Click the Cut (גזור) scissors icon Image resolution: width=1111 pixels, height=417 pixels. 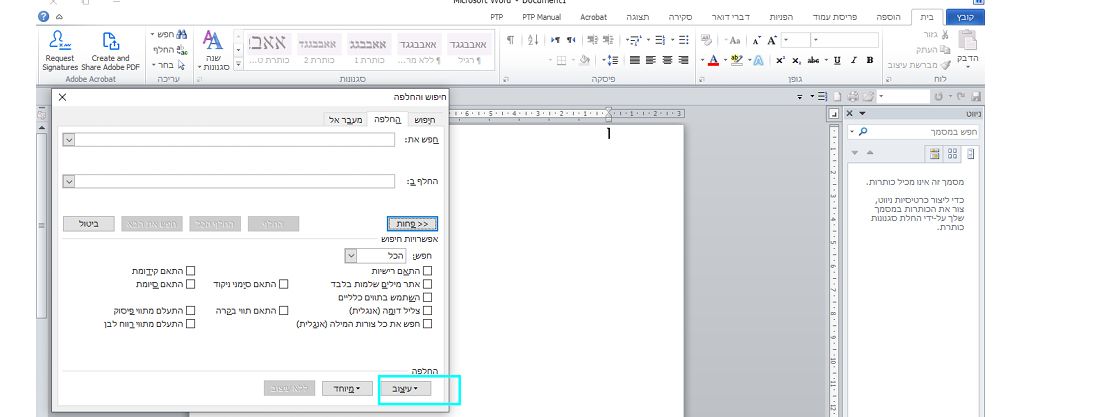944,34
